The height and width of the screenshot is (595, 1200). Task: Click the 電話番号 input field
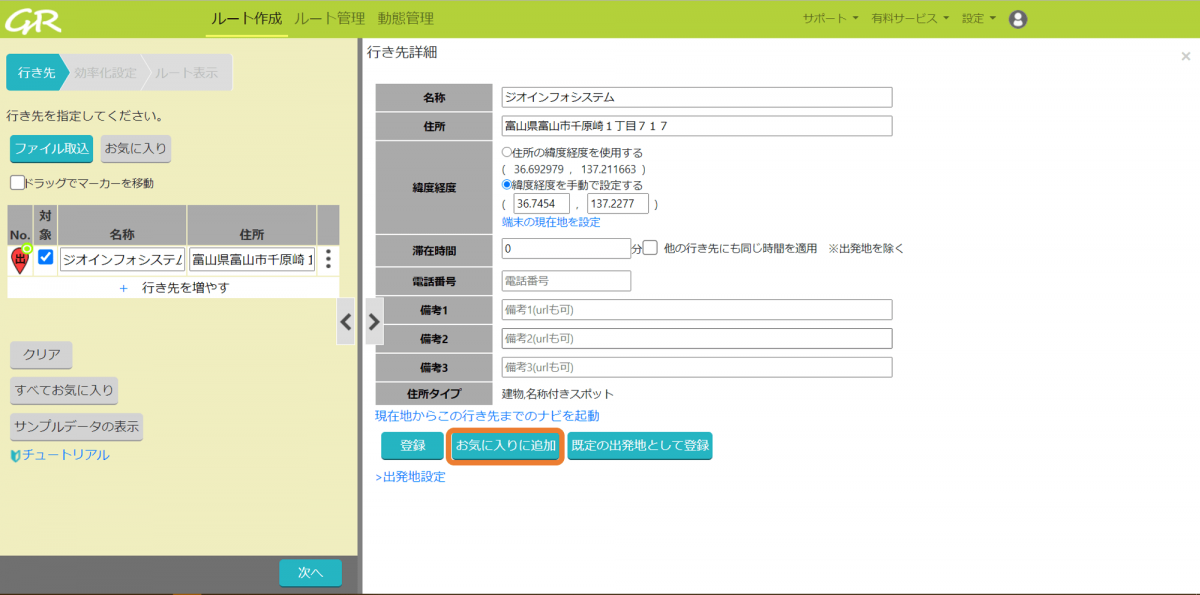566,281
